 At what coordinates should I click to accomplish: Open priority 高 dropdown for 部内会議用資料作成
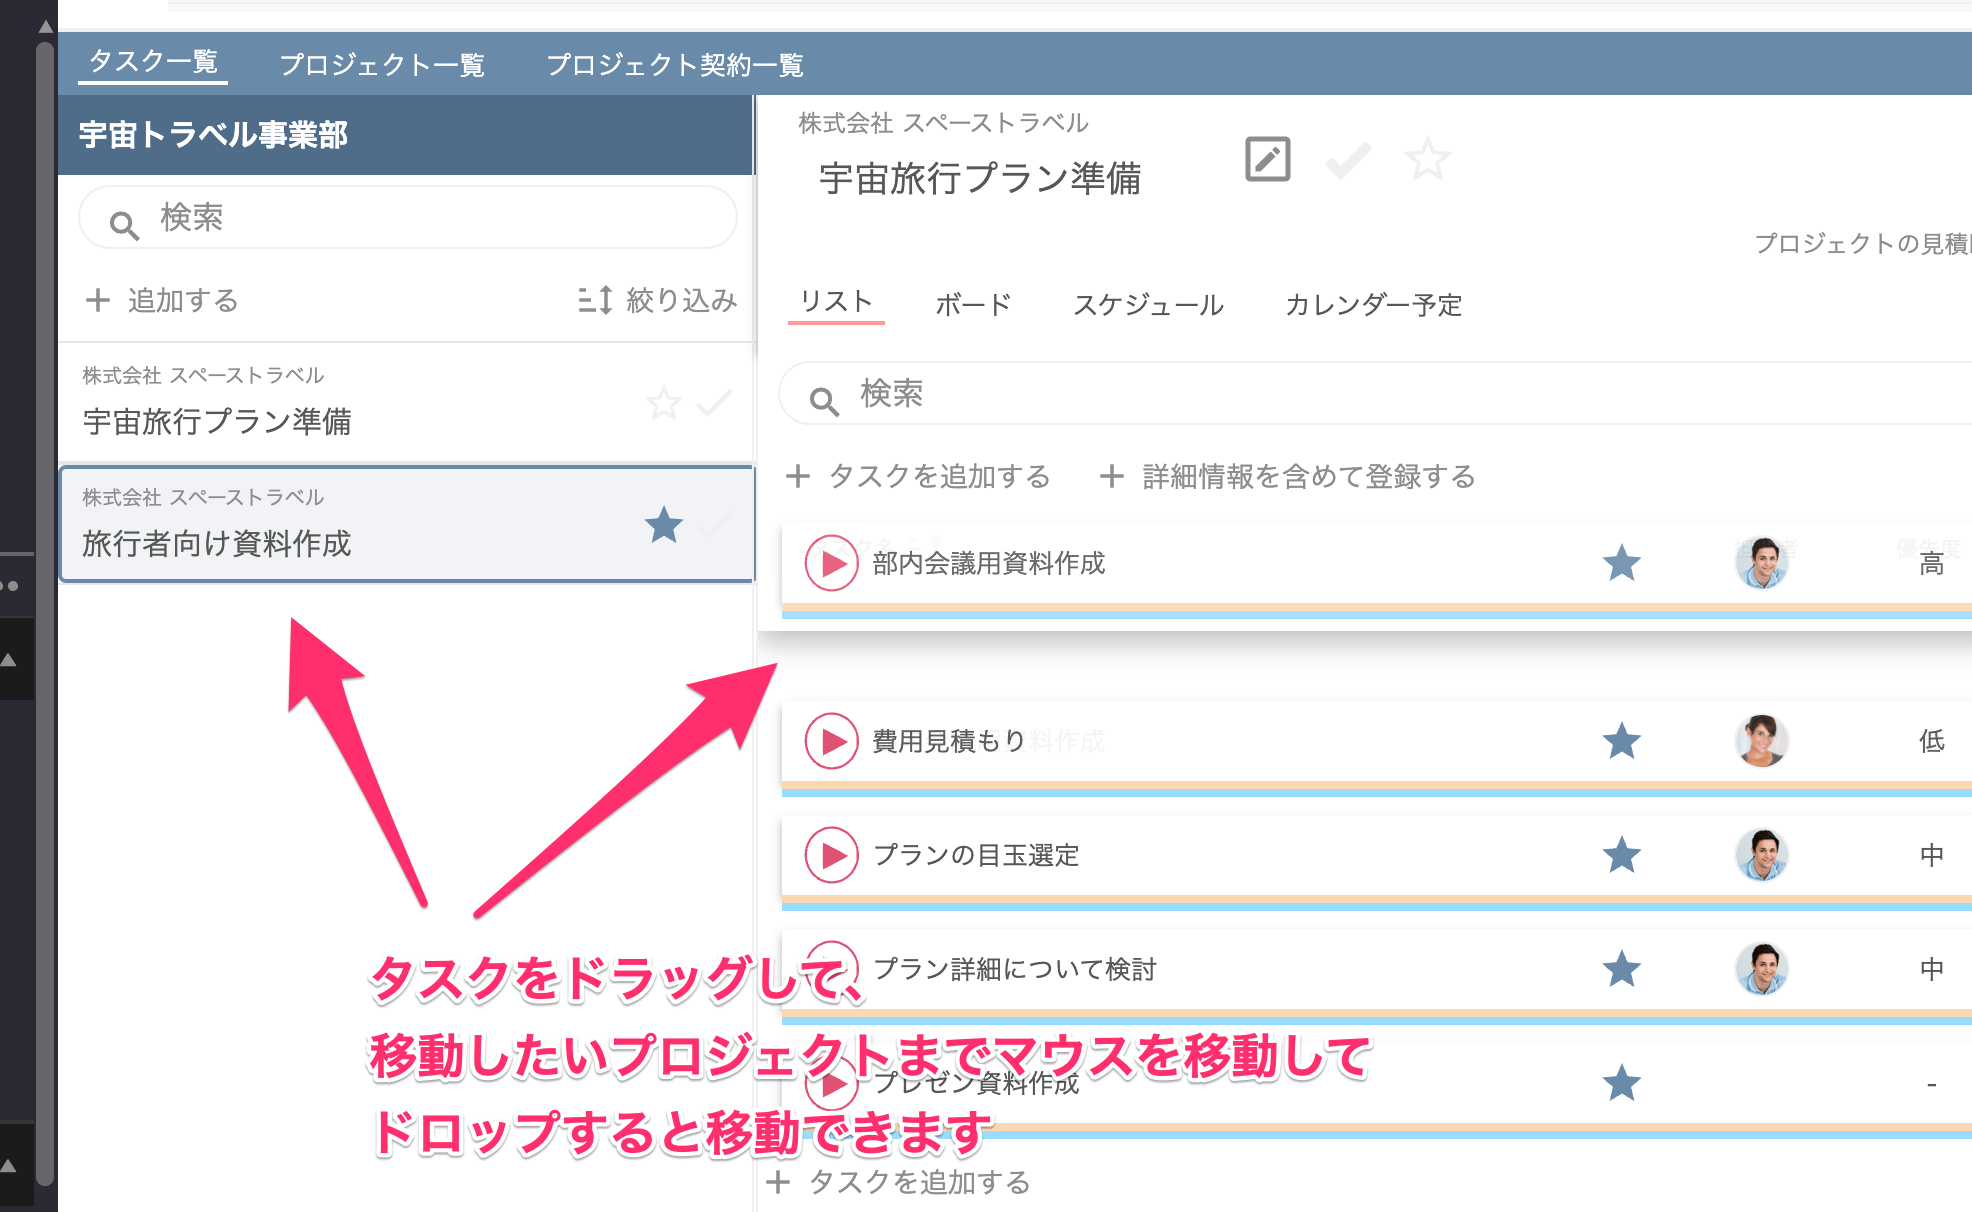[1931, 564]
